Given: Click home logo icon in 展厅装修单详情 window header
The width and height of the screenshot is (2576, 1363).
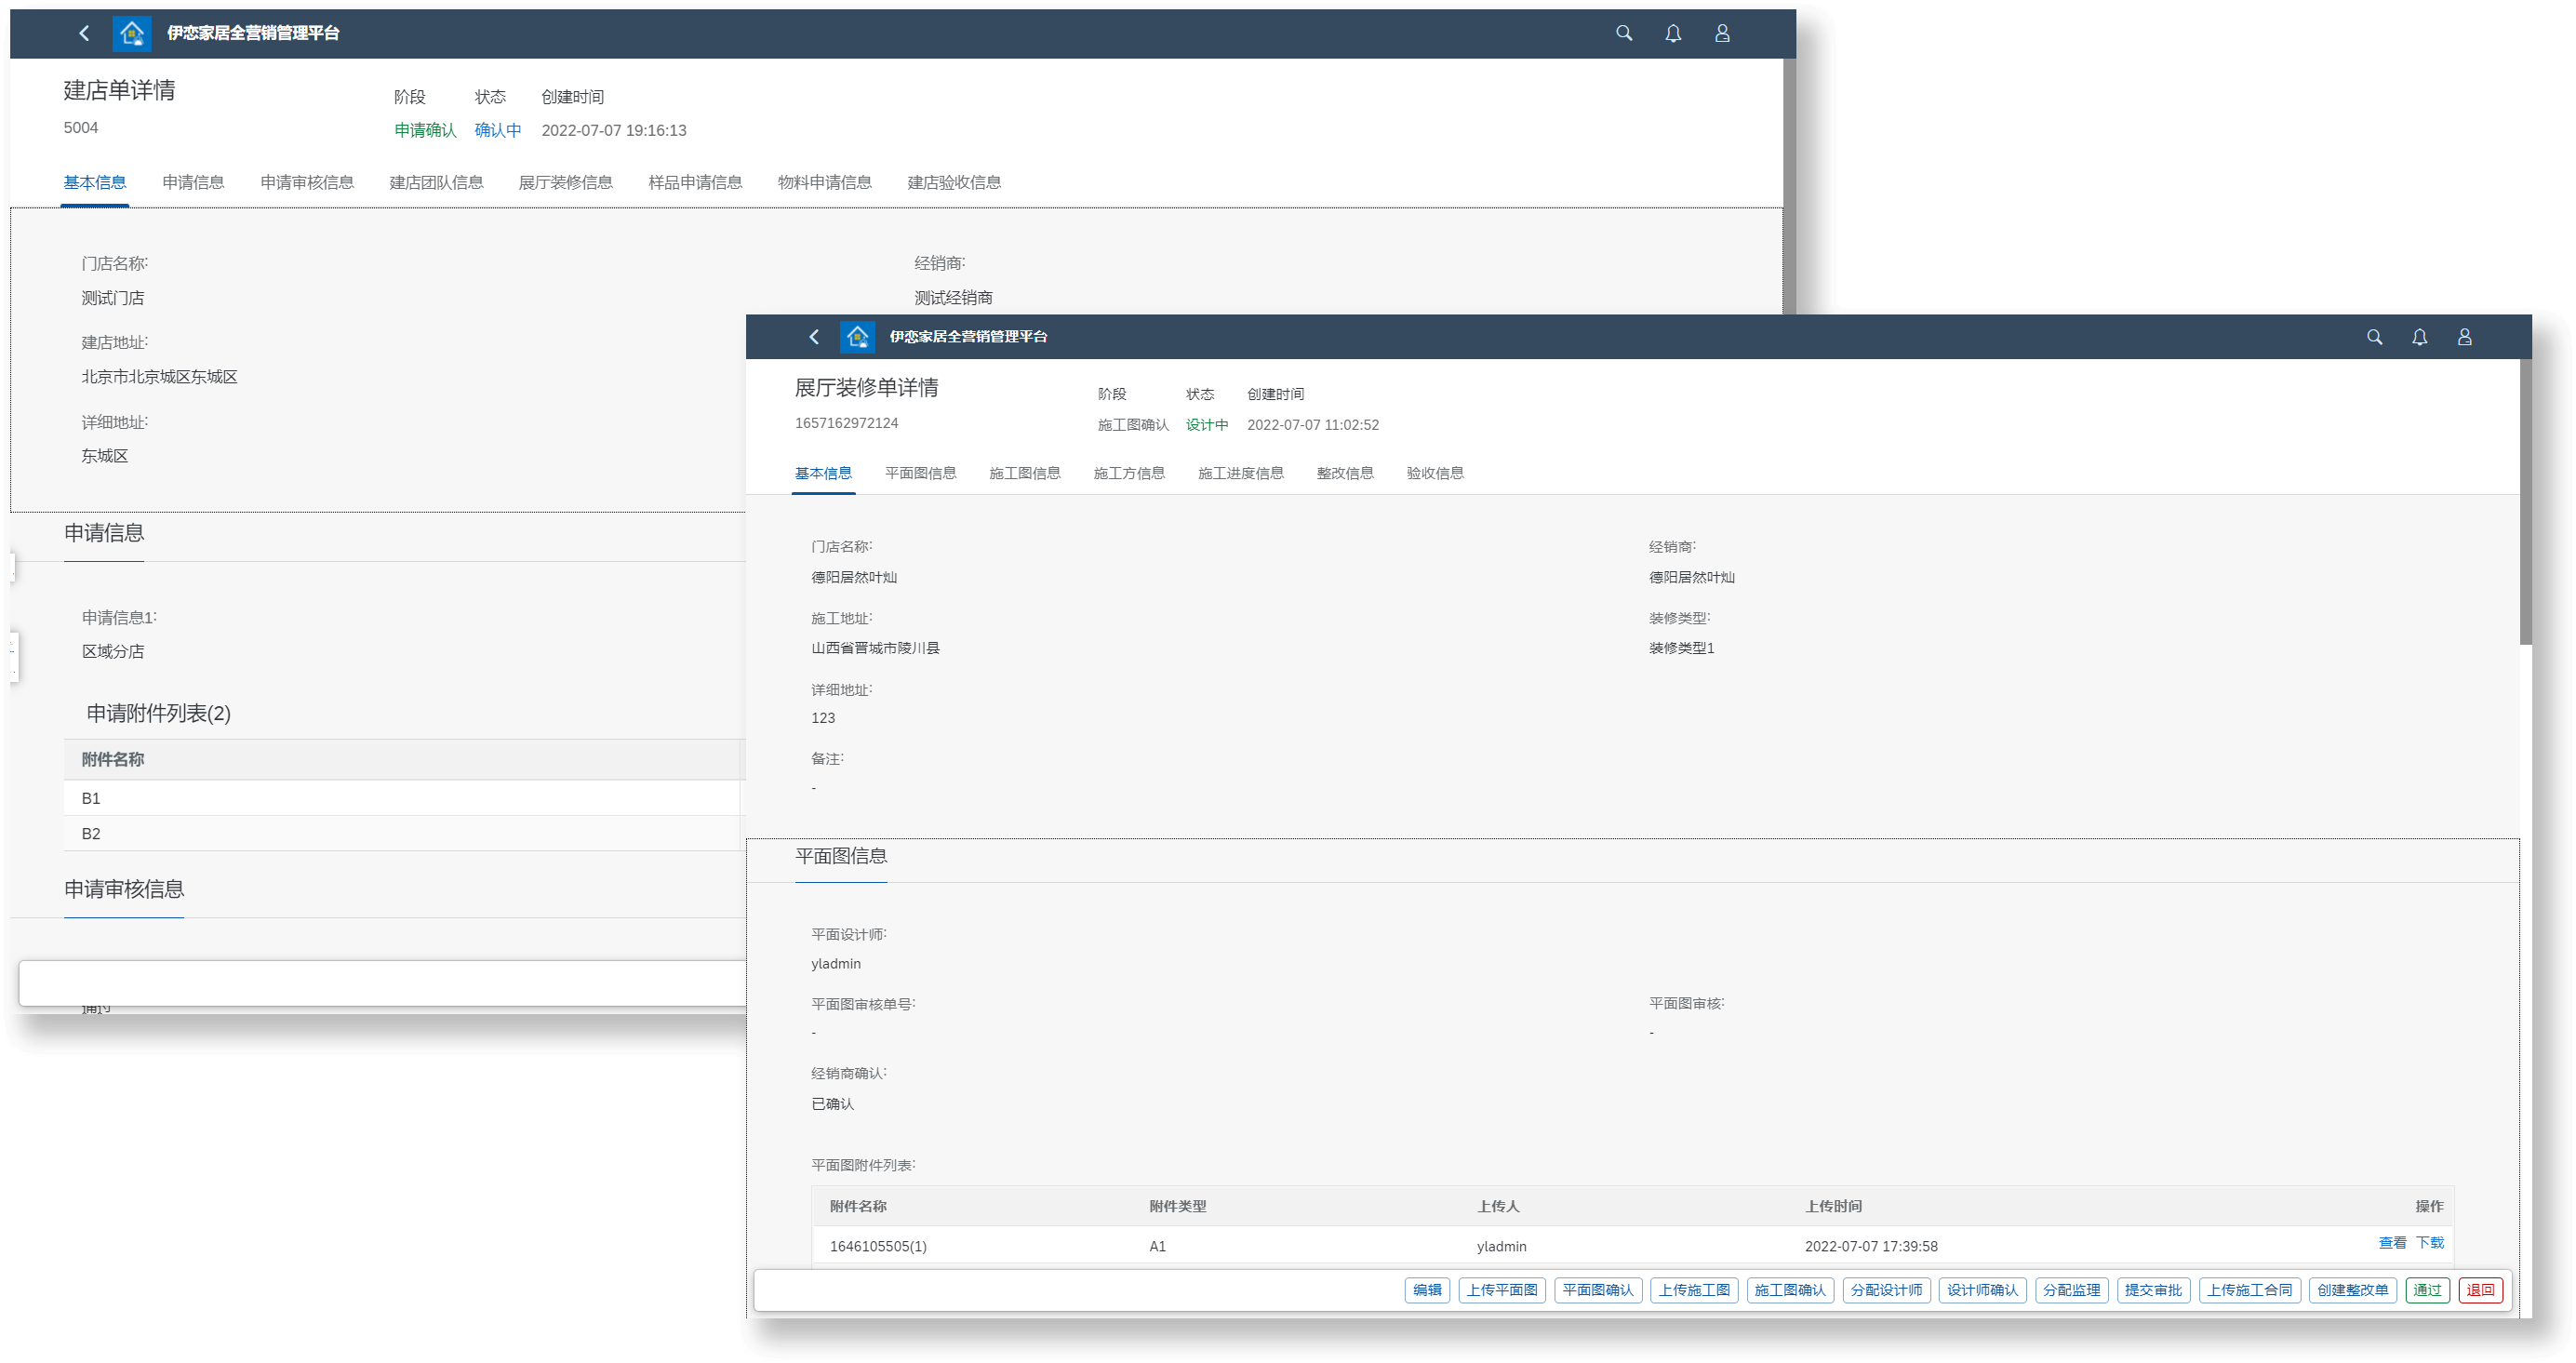Looking at the screenshot, I should coord(857,337).
